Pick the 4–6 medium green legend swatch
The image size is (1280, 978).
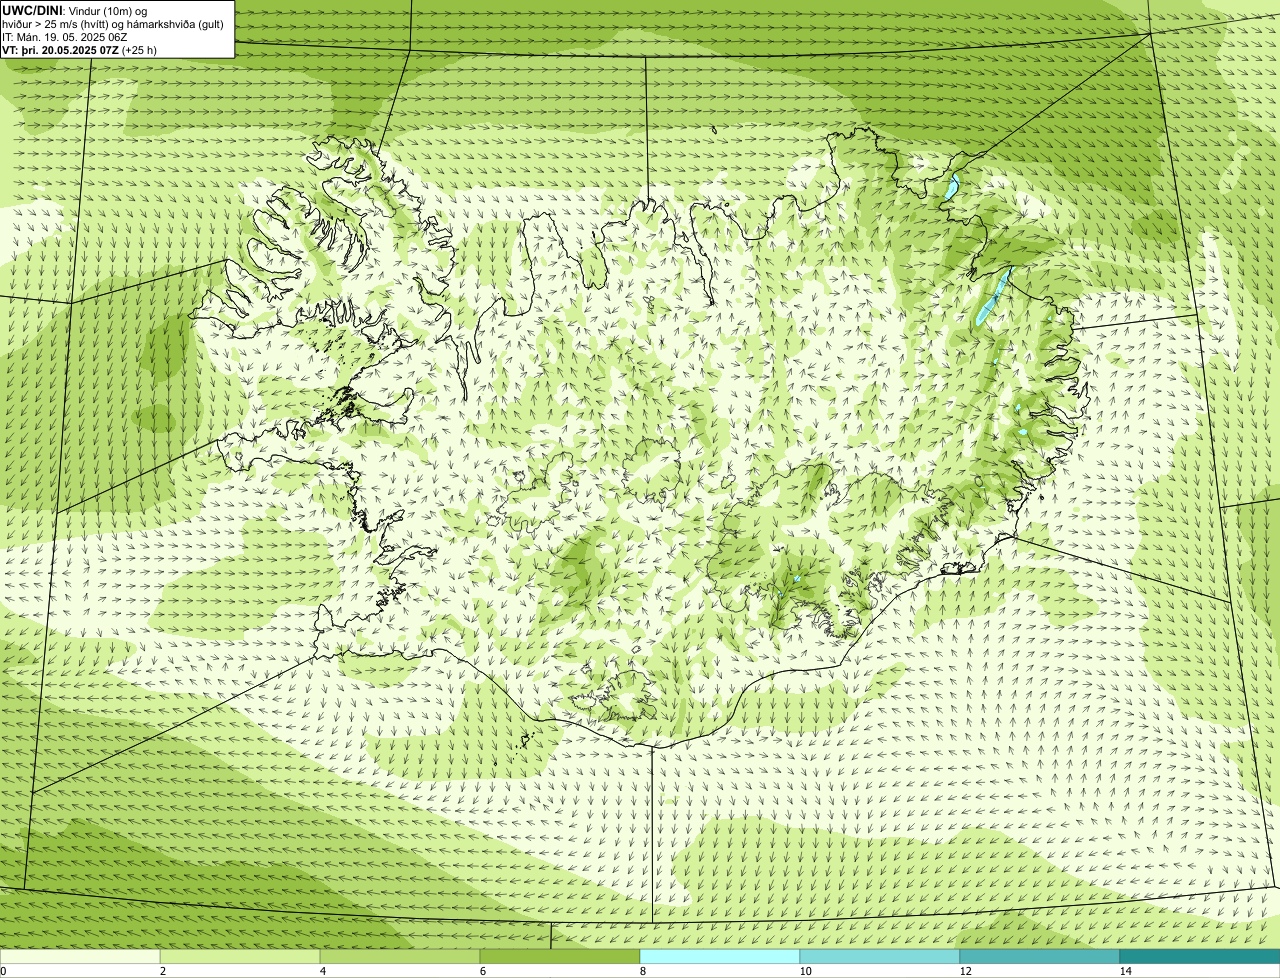pyautogui.click(x=400, y=956)
